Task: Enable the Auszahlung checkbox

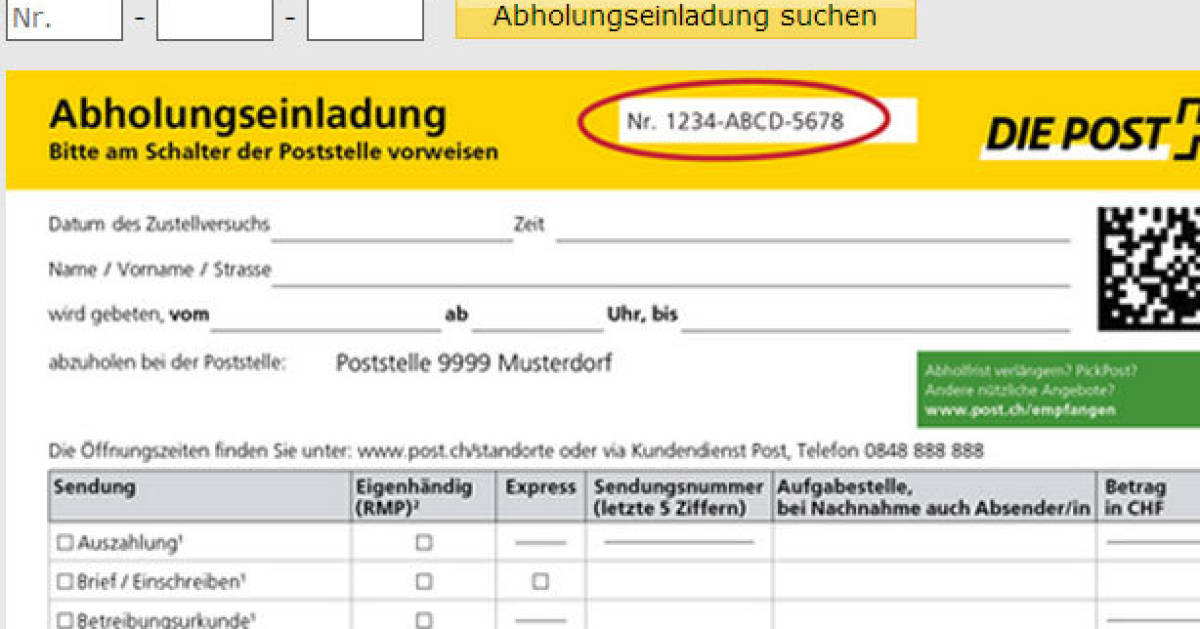Action: coord(63,543)
